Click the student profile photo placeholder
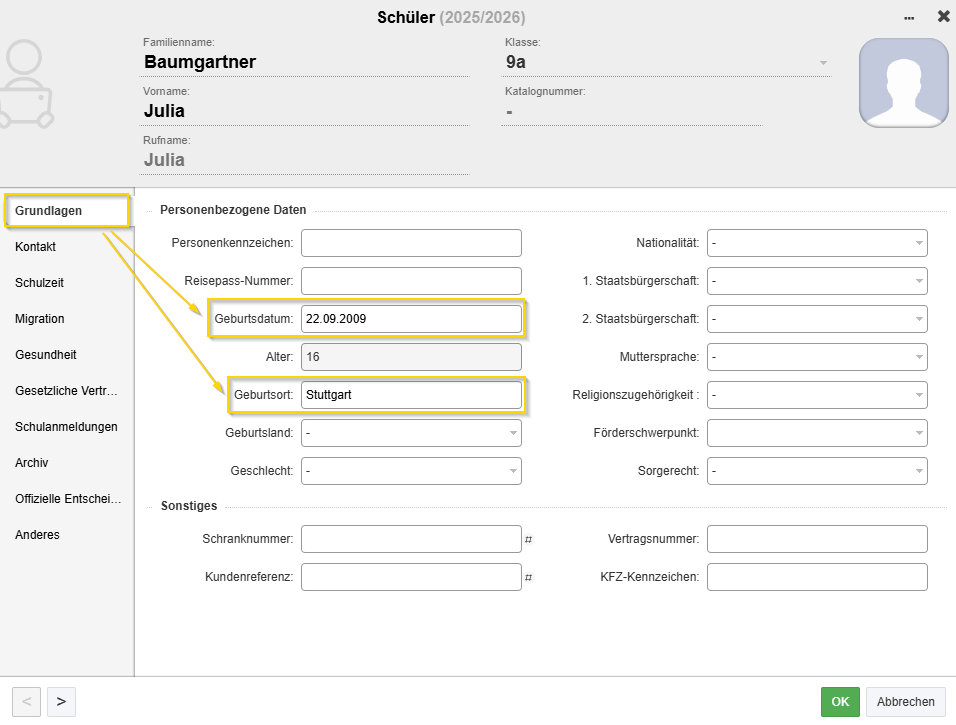Viewport: 956px width, 725px height. coord(903,83)
